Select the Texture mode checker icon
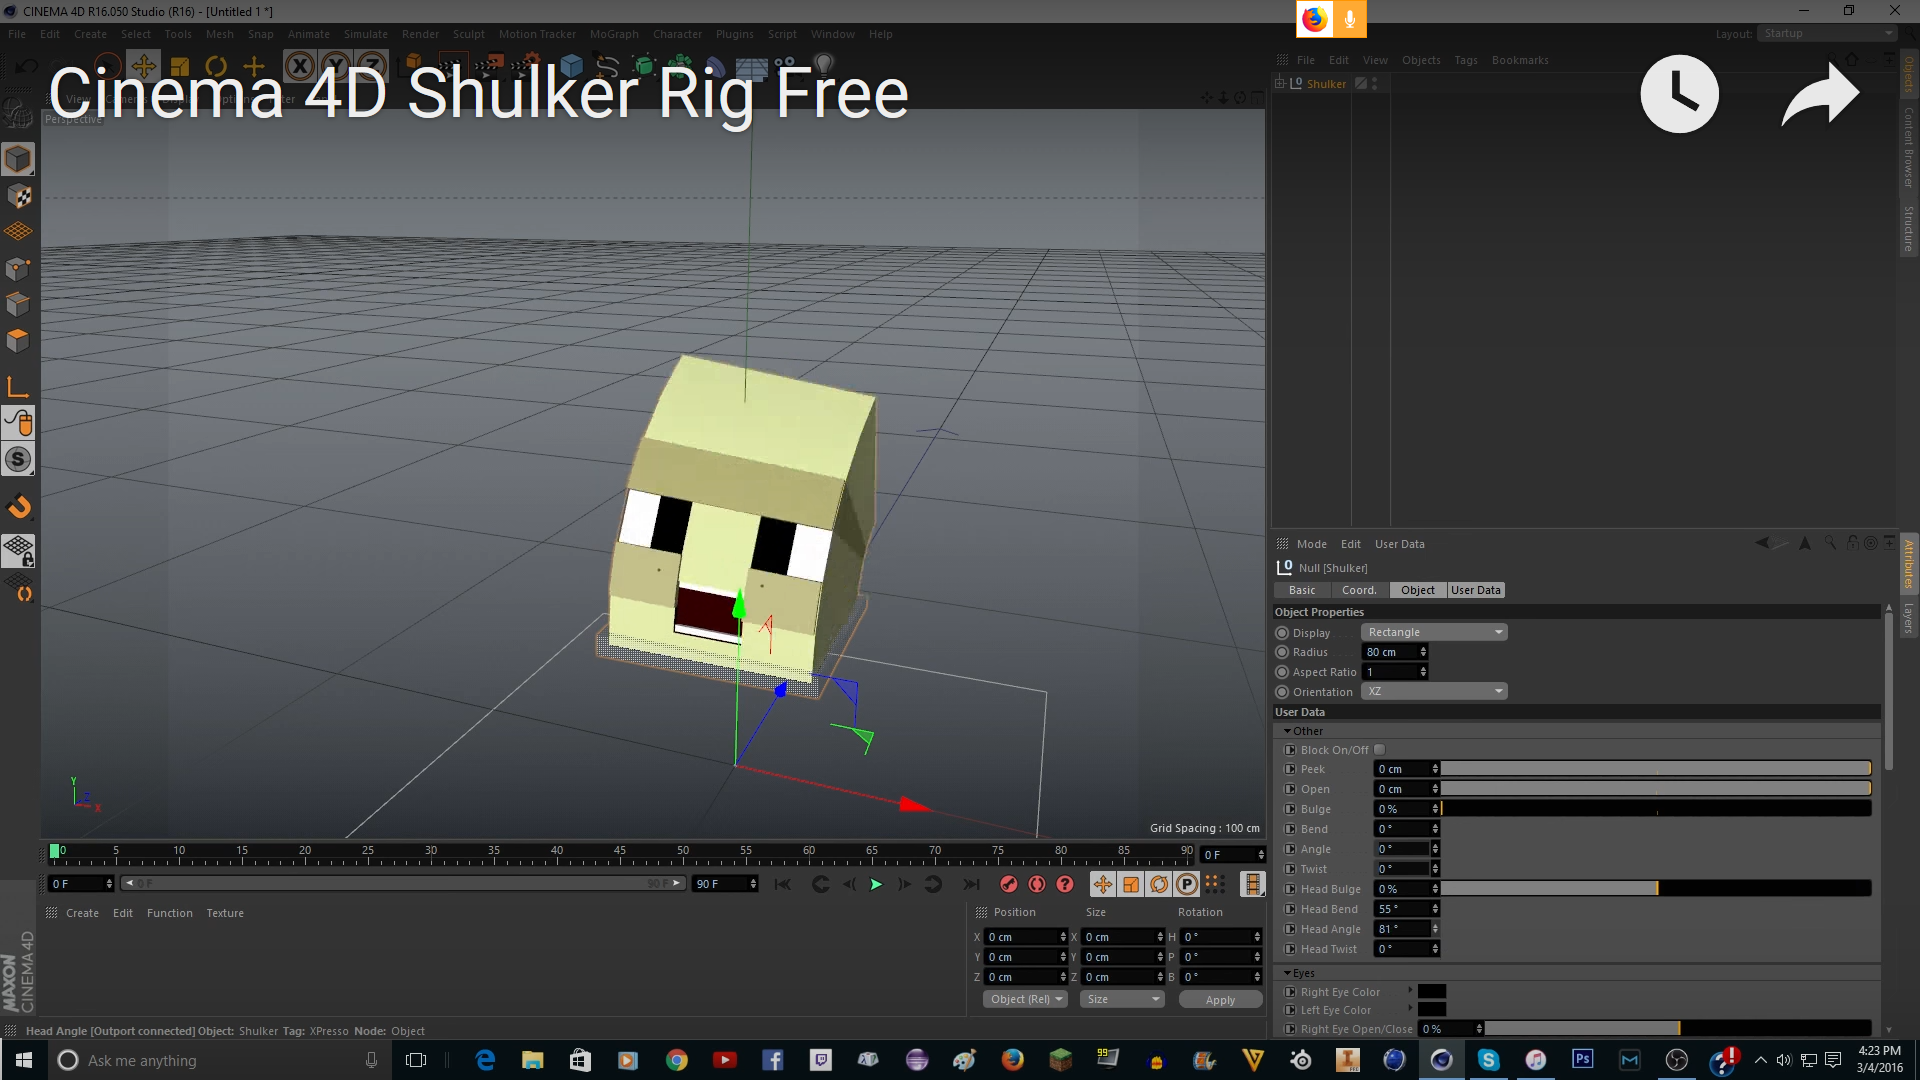1920x1080 pixels. tap(18, 196)
